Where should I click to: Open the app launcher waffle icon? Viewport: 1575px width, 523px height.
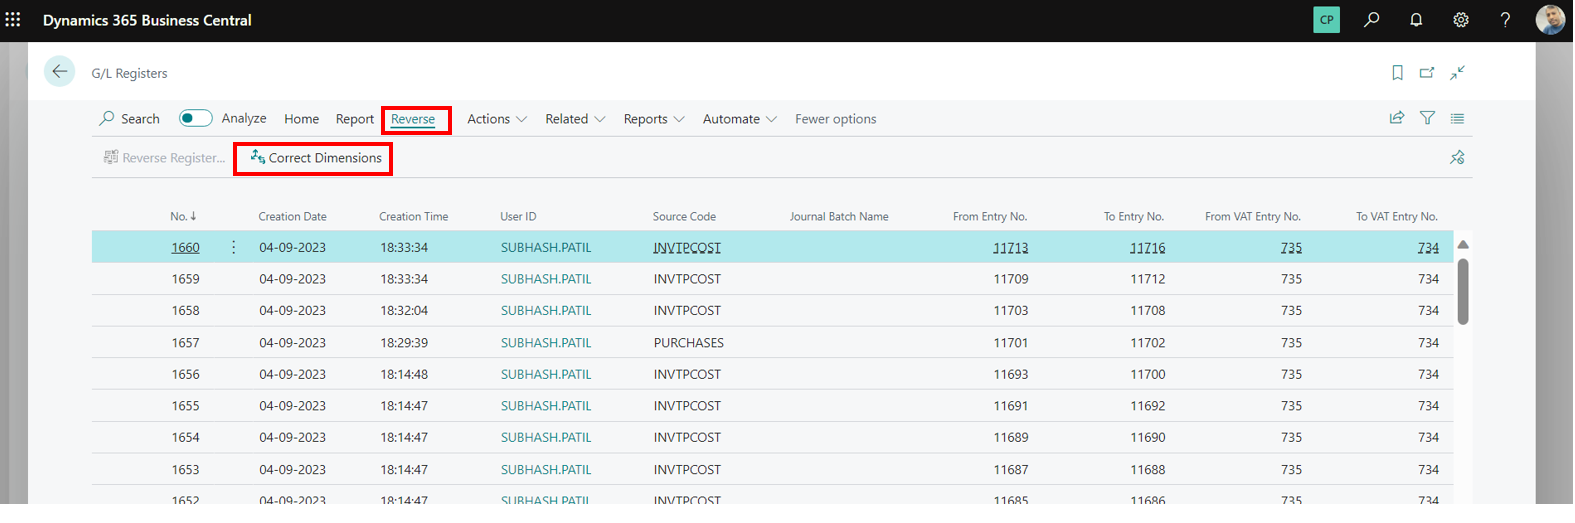coord(13,19)
